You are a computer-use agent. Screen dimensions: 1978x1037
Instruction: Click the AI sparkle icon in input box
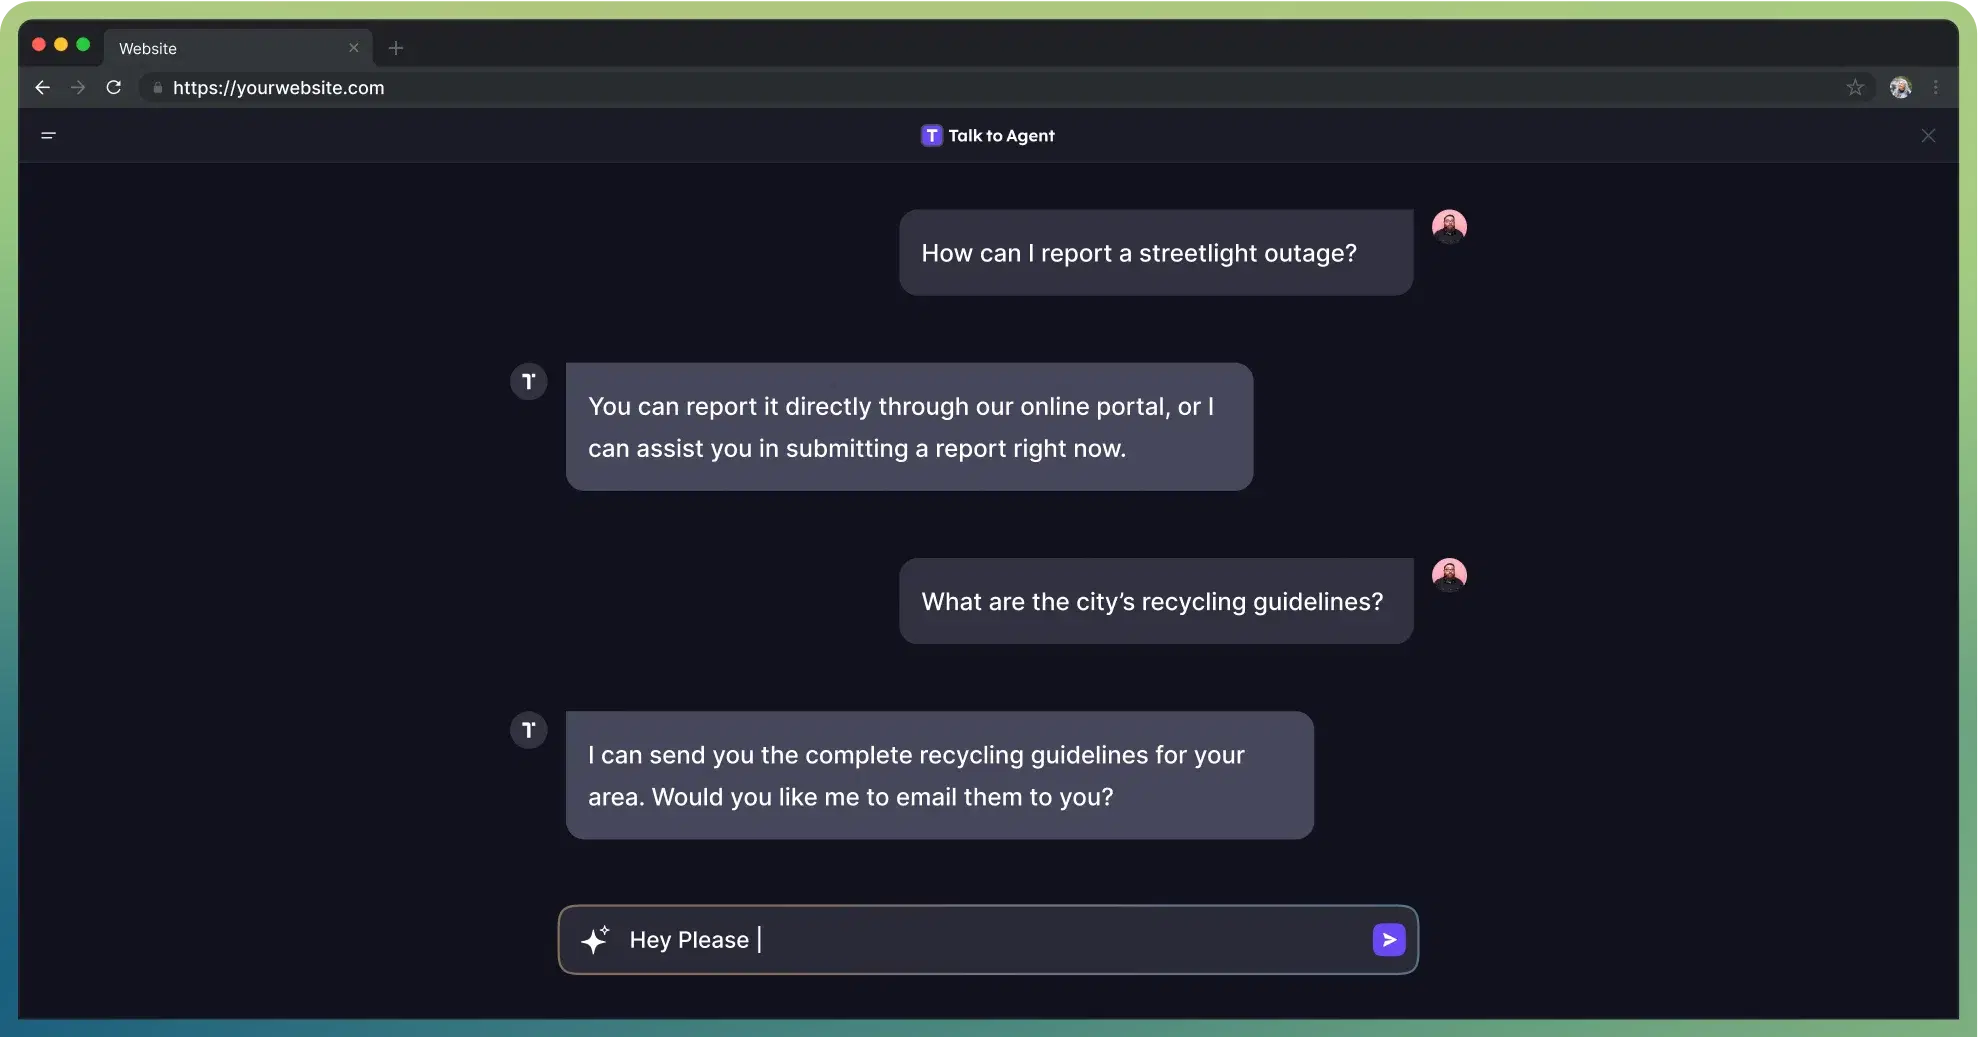[595, 940]
